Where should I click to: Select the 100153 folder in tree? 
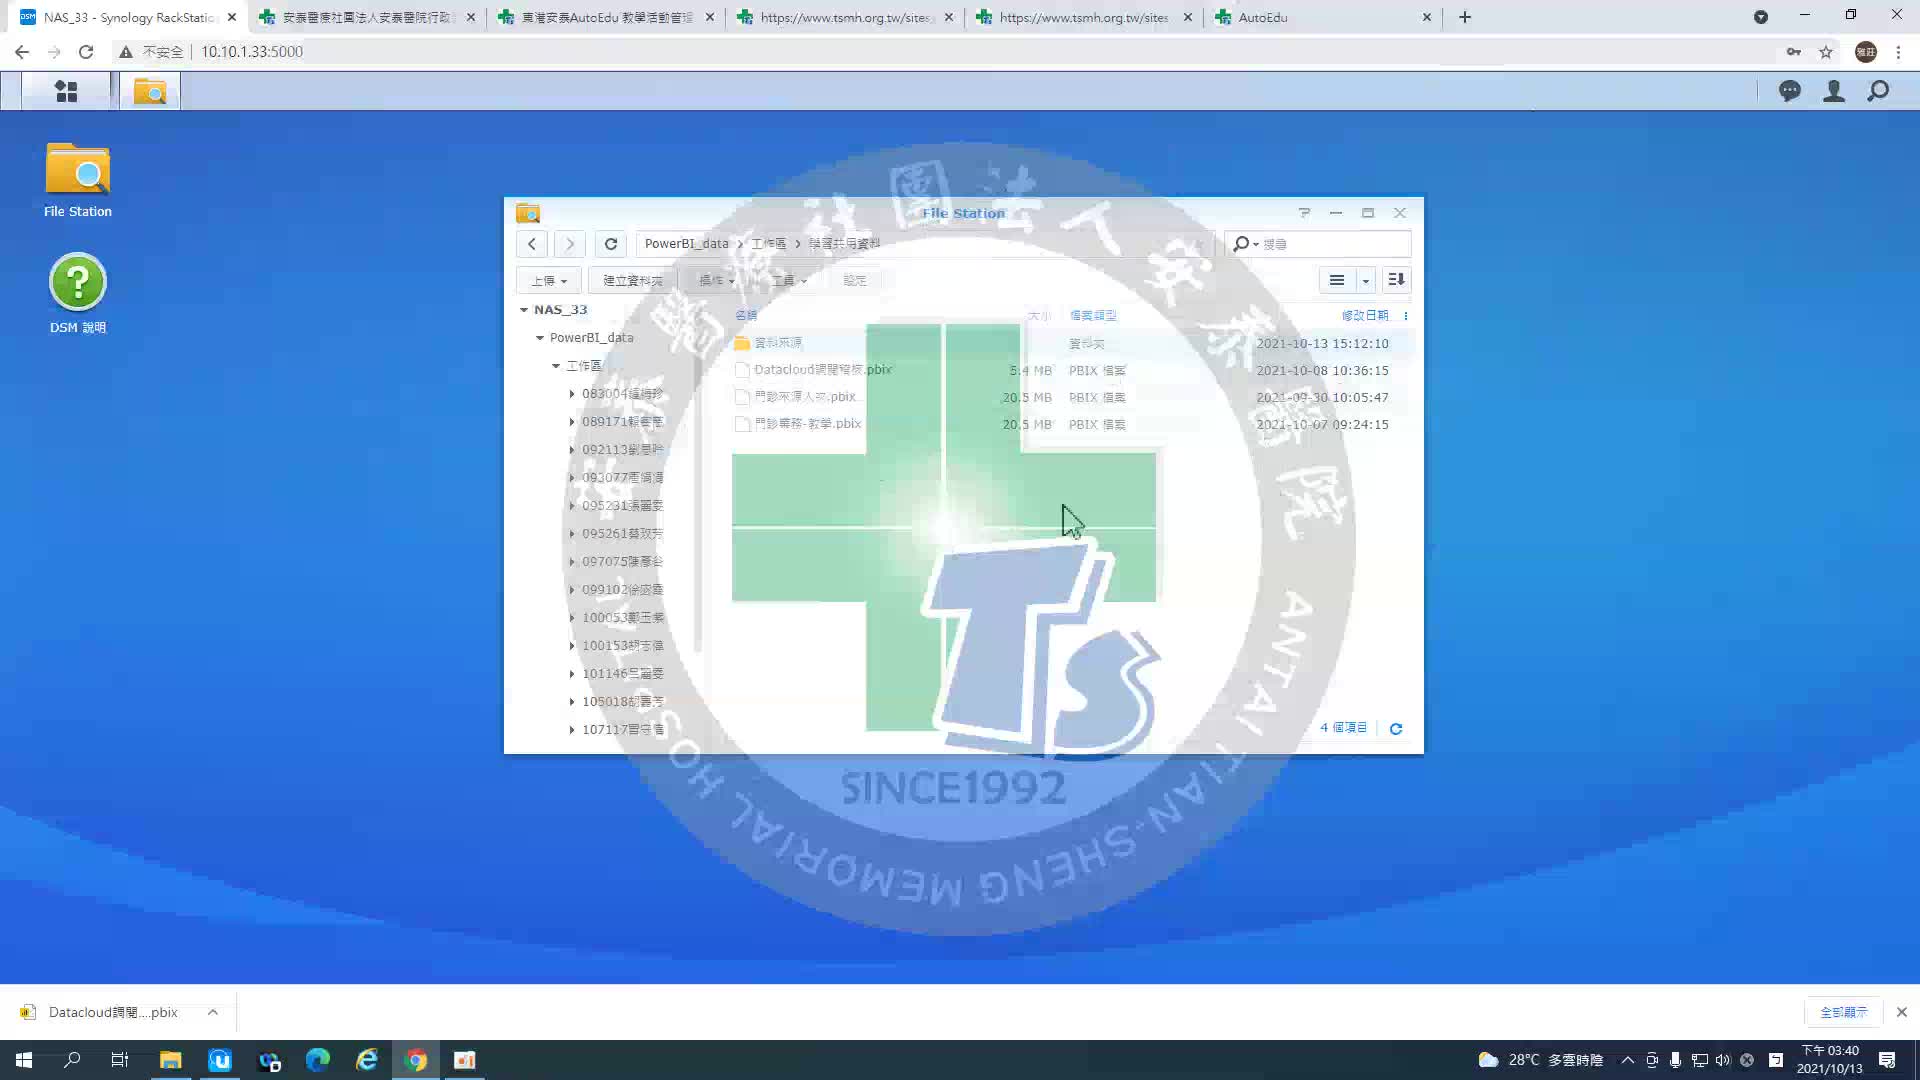click(623, 646)
